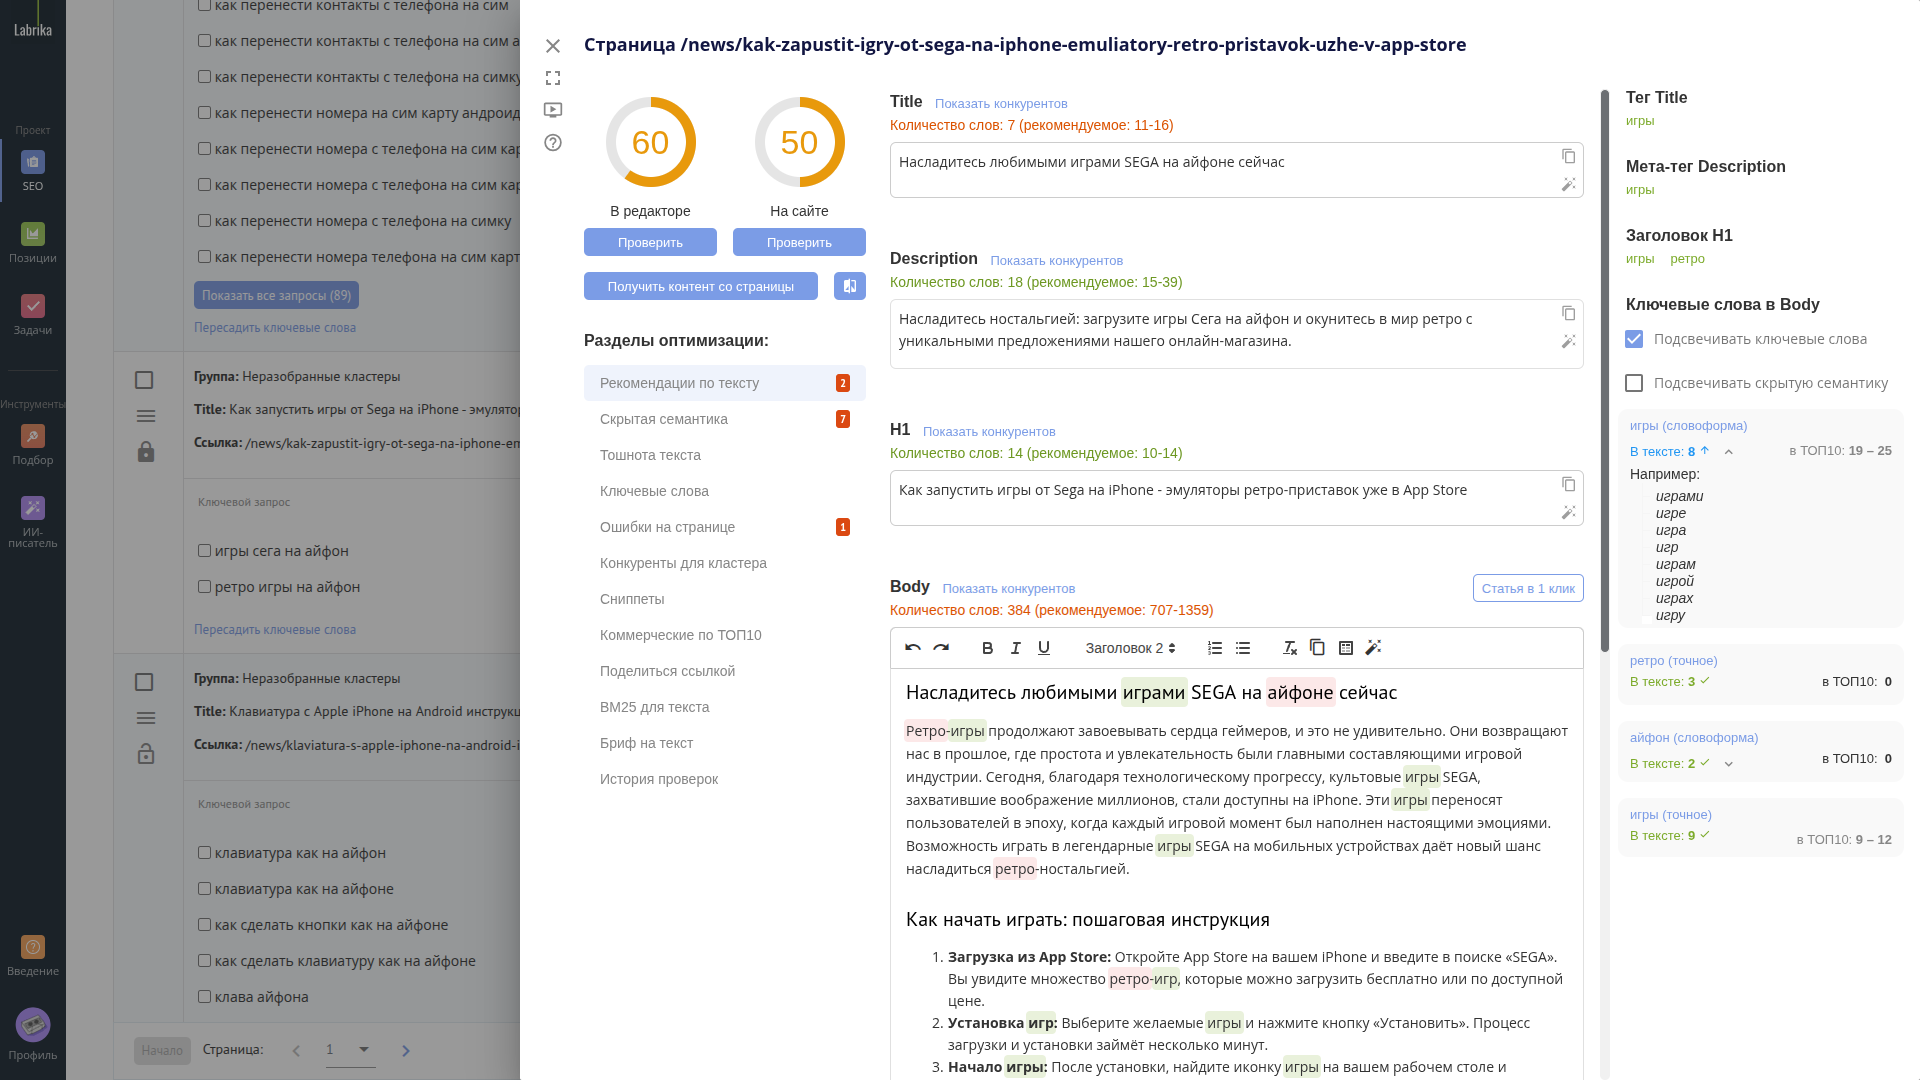This screenshot has height=1080, width=1920.
Task: Select the Sega iPhone cluster group checkbox
Action: (144, 380)
